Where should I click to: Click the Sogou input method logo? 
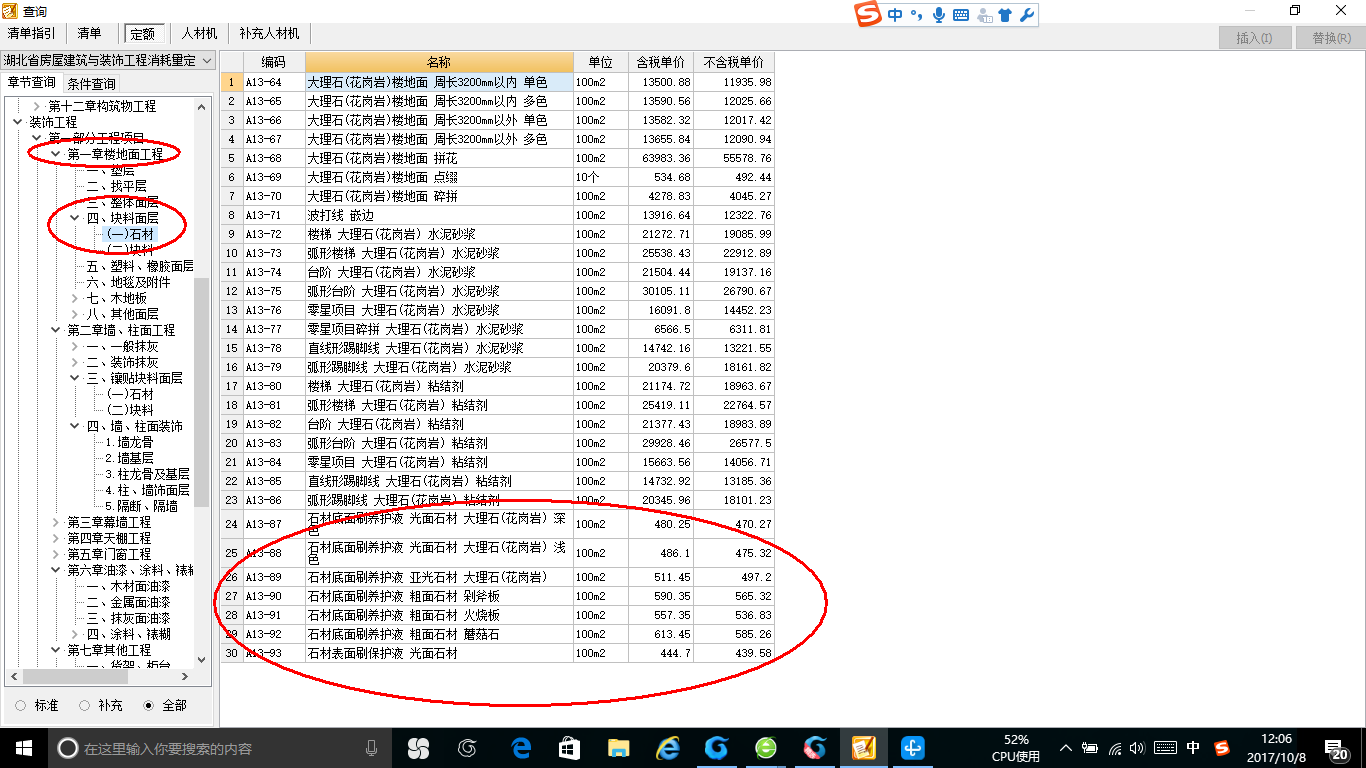pyautogui.click(x=868, y=14)
